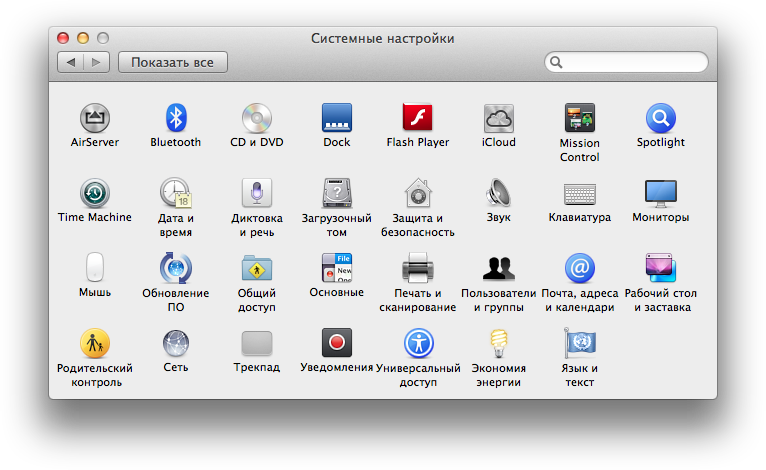Image resolution: width=766 pixels, height=470 pixels.
Task: Click the Показать все button
Action: [x=172, y=62]
